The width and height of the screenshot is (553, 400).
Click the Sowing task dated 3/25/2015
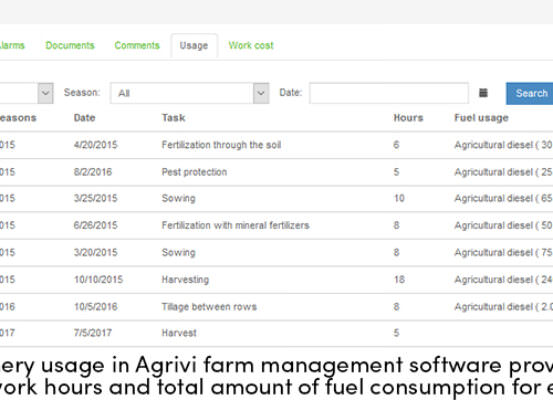(178, 198)
